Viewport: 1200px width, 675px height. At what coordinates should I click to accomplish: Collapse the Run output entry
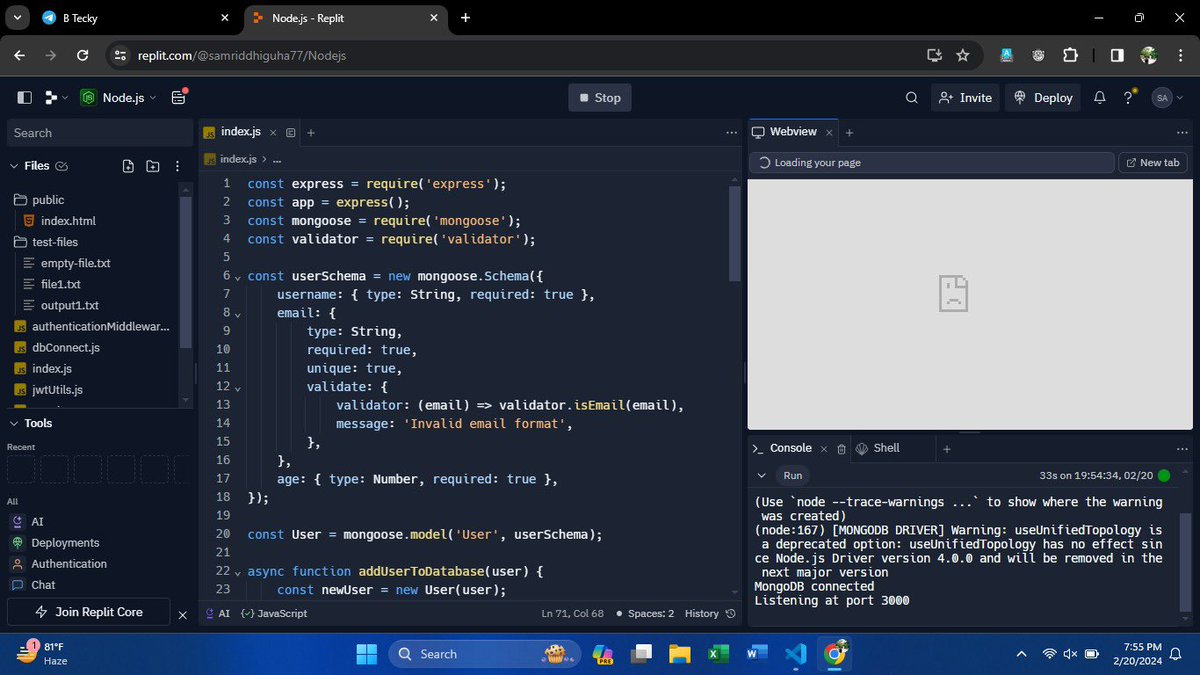761,476
